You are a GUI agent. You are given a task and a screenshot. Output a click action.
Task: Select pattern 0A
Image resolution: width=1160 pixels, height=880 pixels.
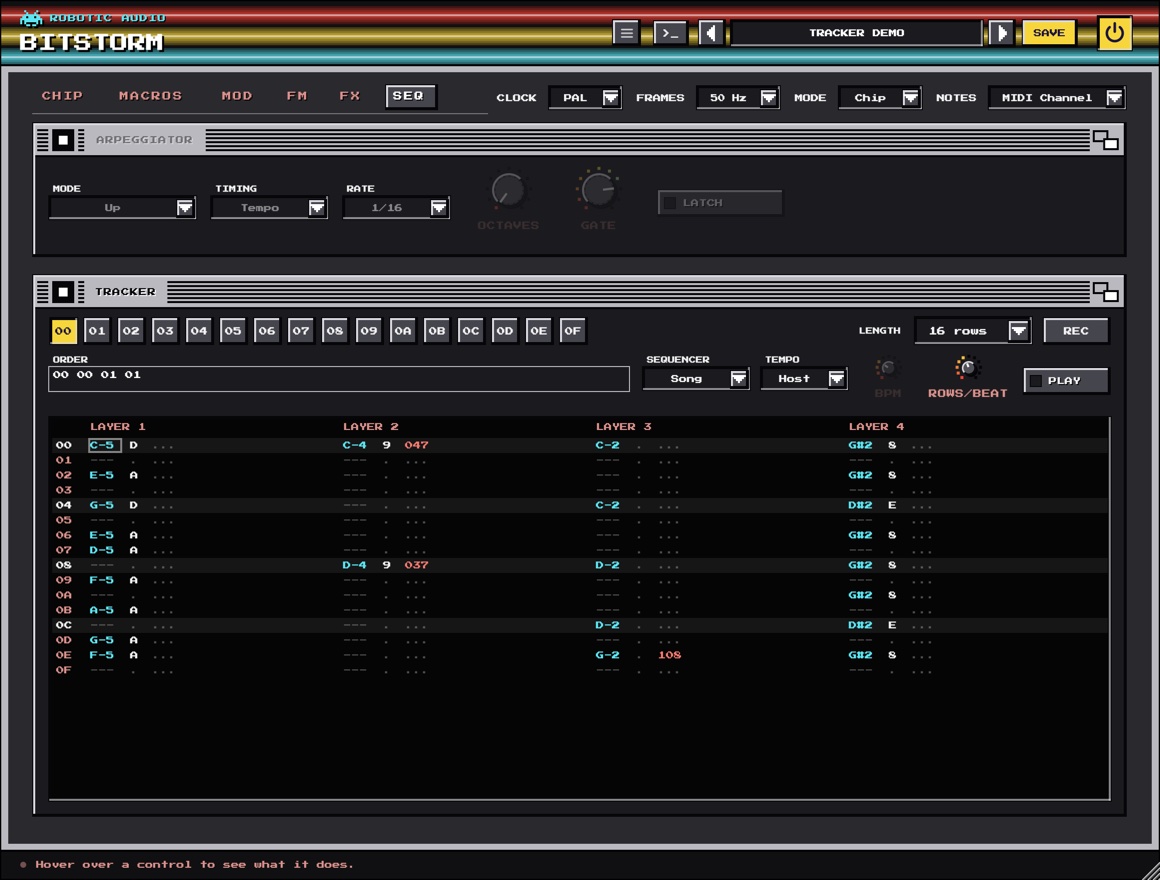click(x=402, y=331)
